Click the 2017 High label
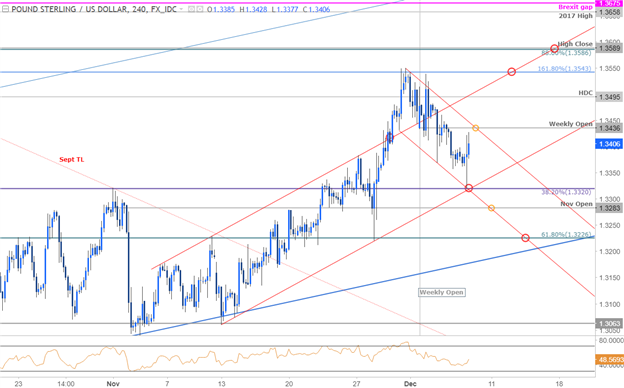Image resolution: width=624 pixels, height=388 pixels. [575, 16]
